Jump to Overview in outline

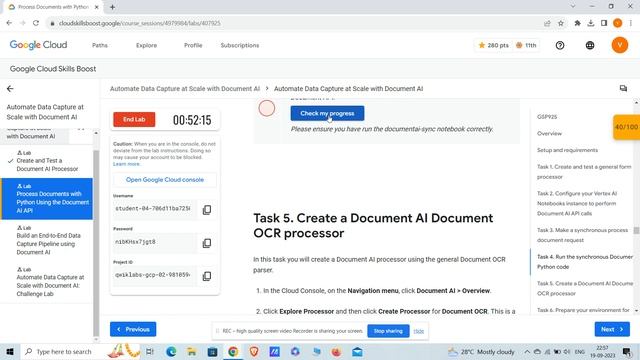[x=549, y=133]
